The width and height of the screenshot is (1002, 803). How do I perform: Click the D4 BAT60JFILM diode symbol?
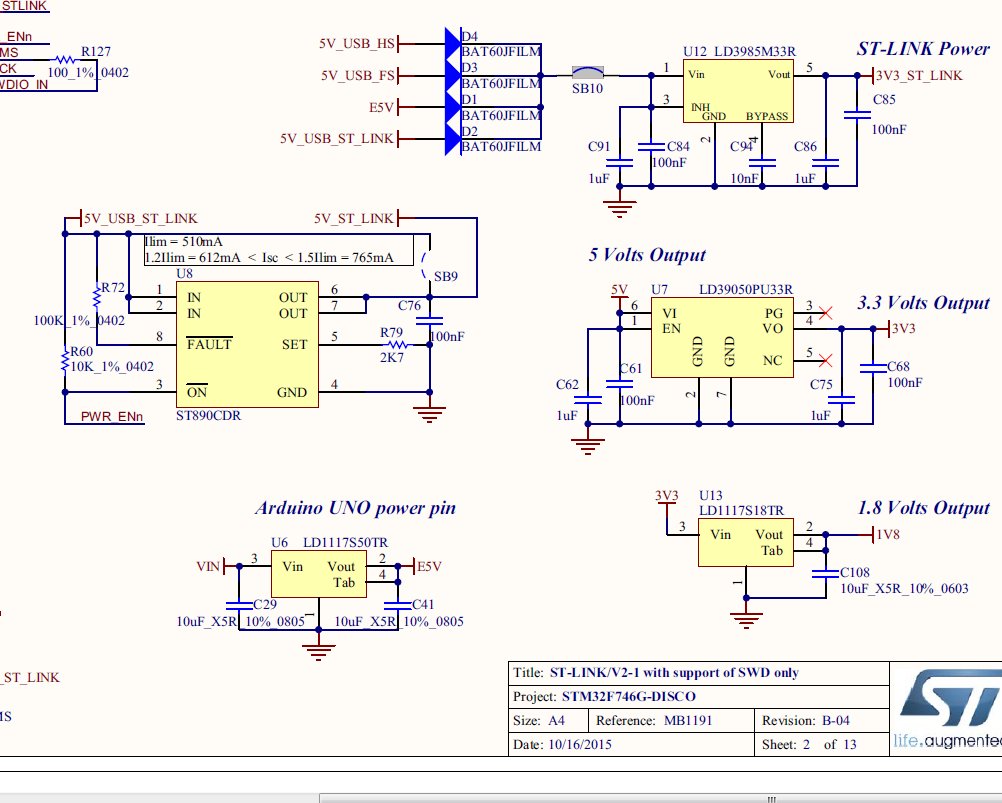point(451,43)
